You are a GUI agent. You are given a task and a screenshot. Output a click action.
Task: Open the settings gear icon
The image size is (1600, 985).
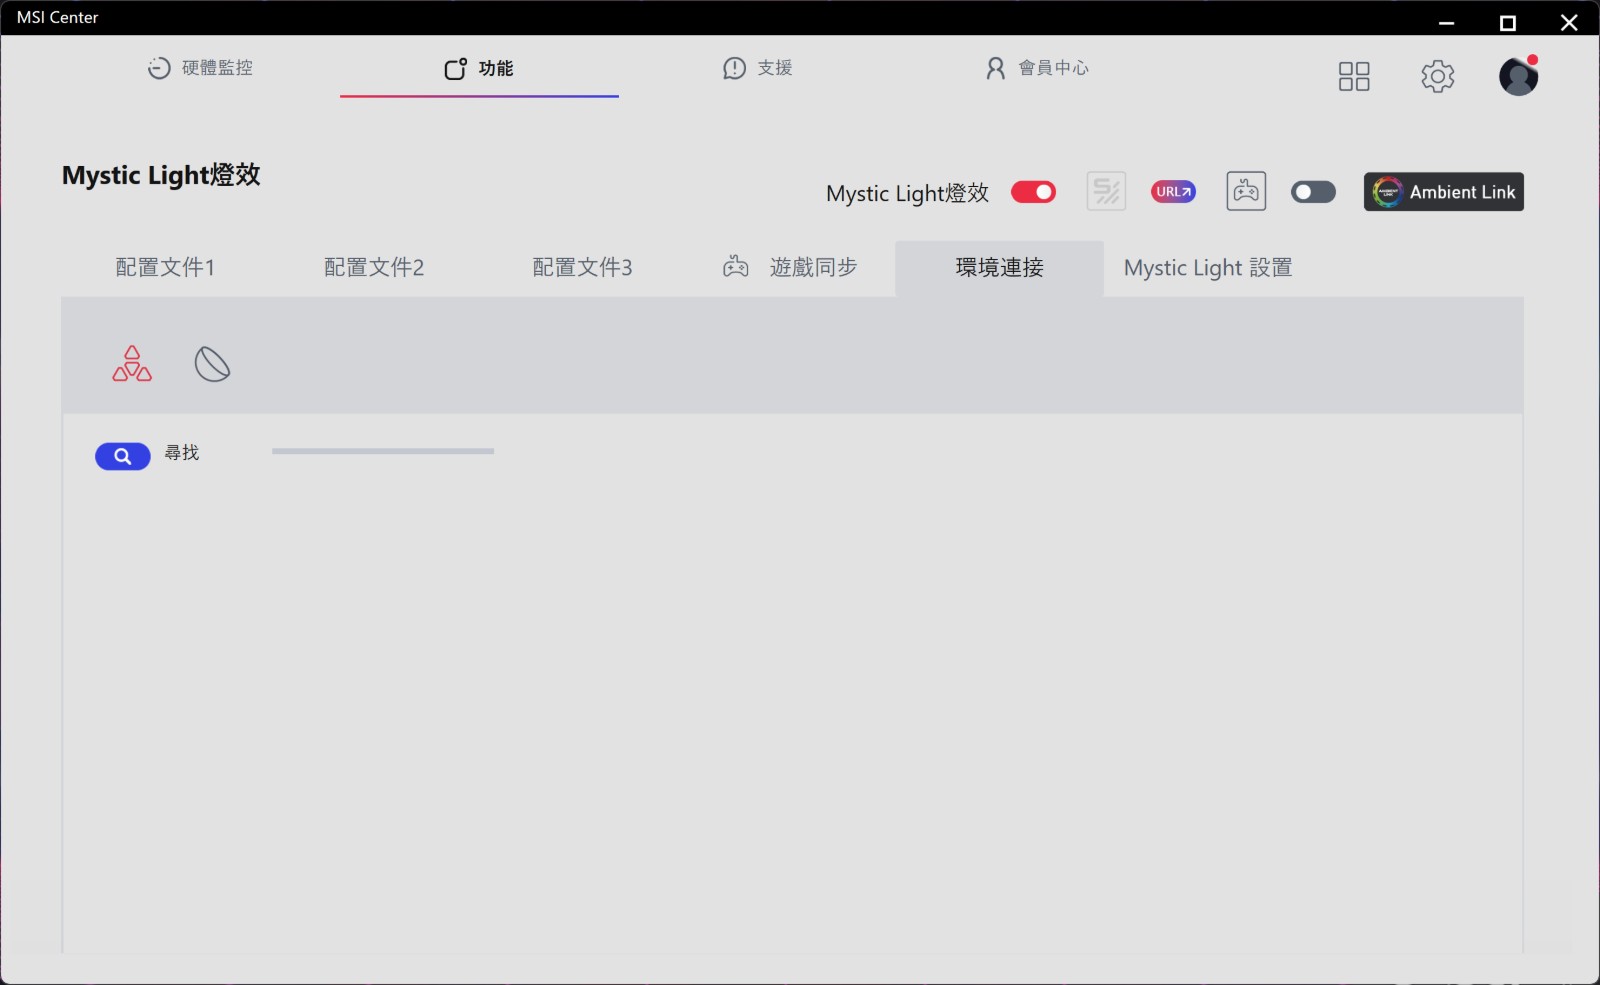(x=1437, y=76)
